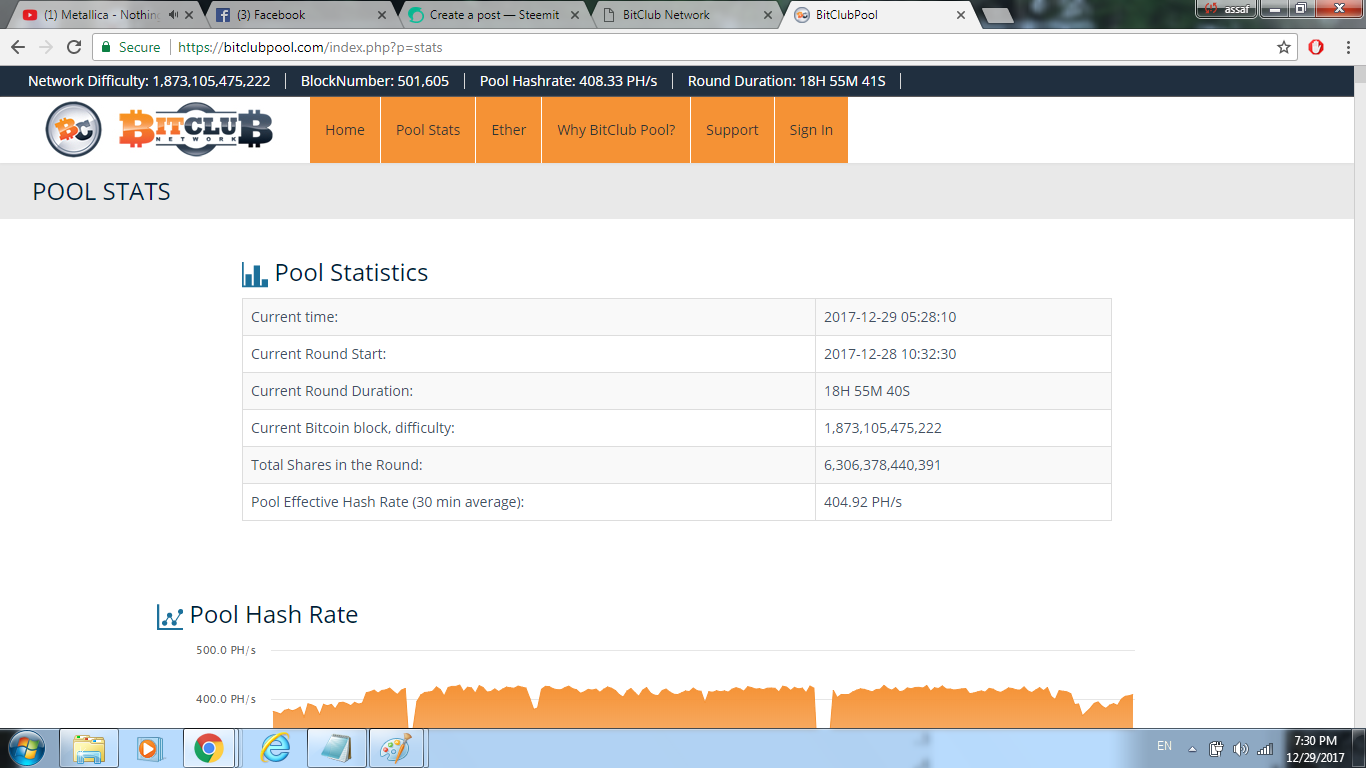Open the Home menu item
The height and width of the screenshot is (768, 1366).
[x=345, y=130]
